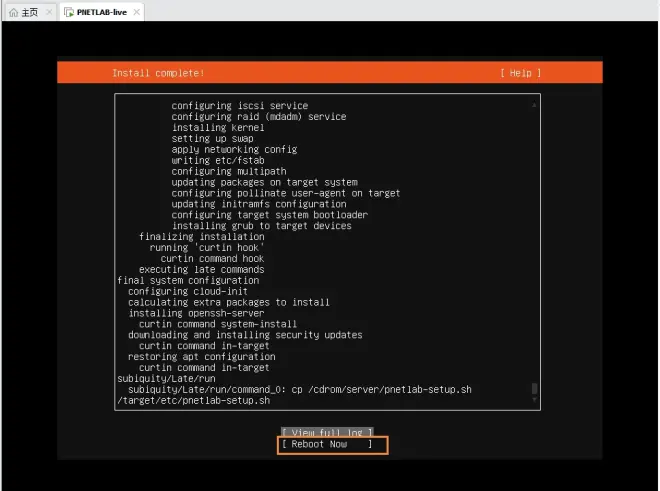Image resolution: width=660 pixels, height=491 pixels.
Task: Click 'calculating extra packages to install' line
Action: click(x=229, y=302)
